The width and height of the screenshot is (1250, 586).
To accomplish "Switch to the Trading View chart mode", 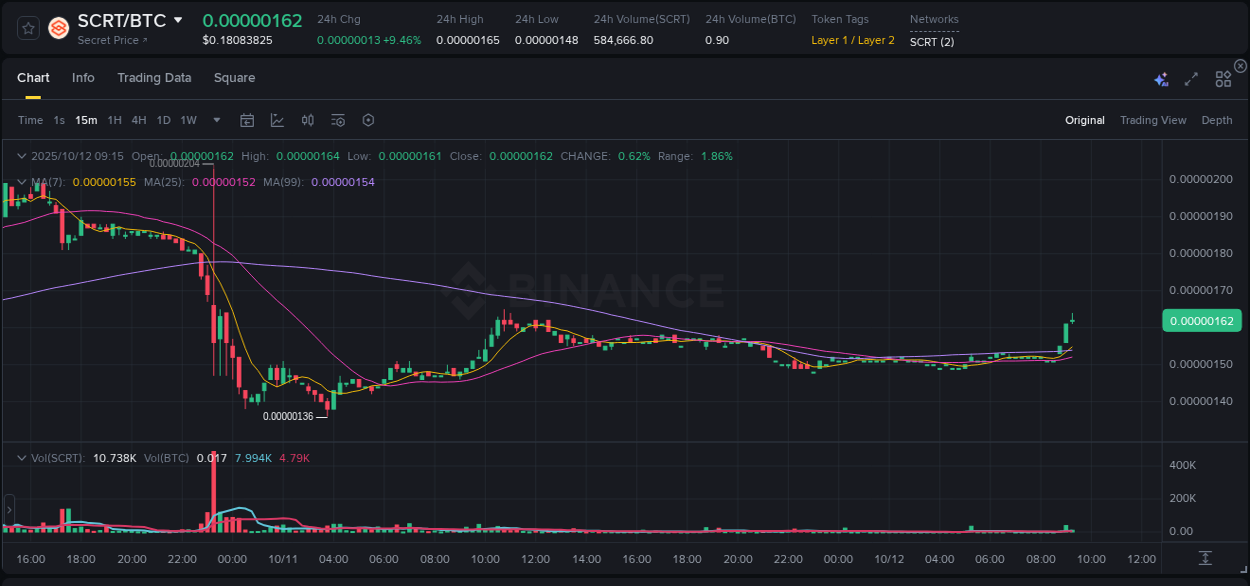I will pos(1153,120).
